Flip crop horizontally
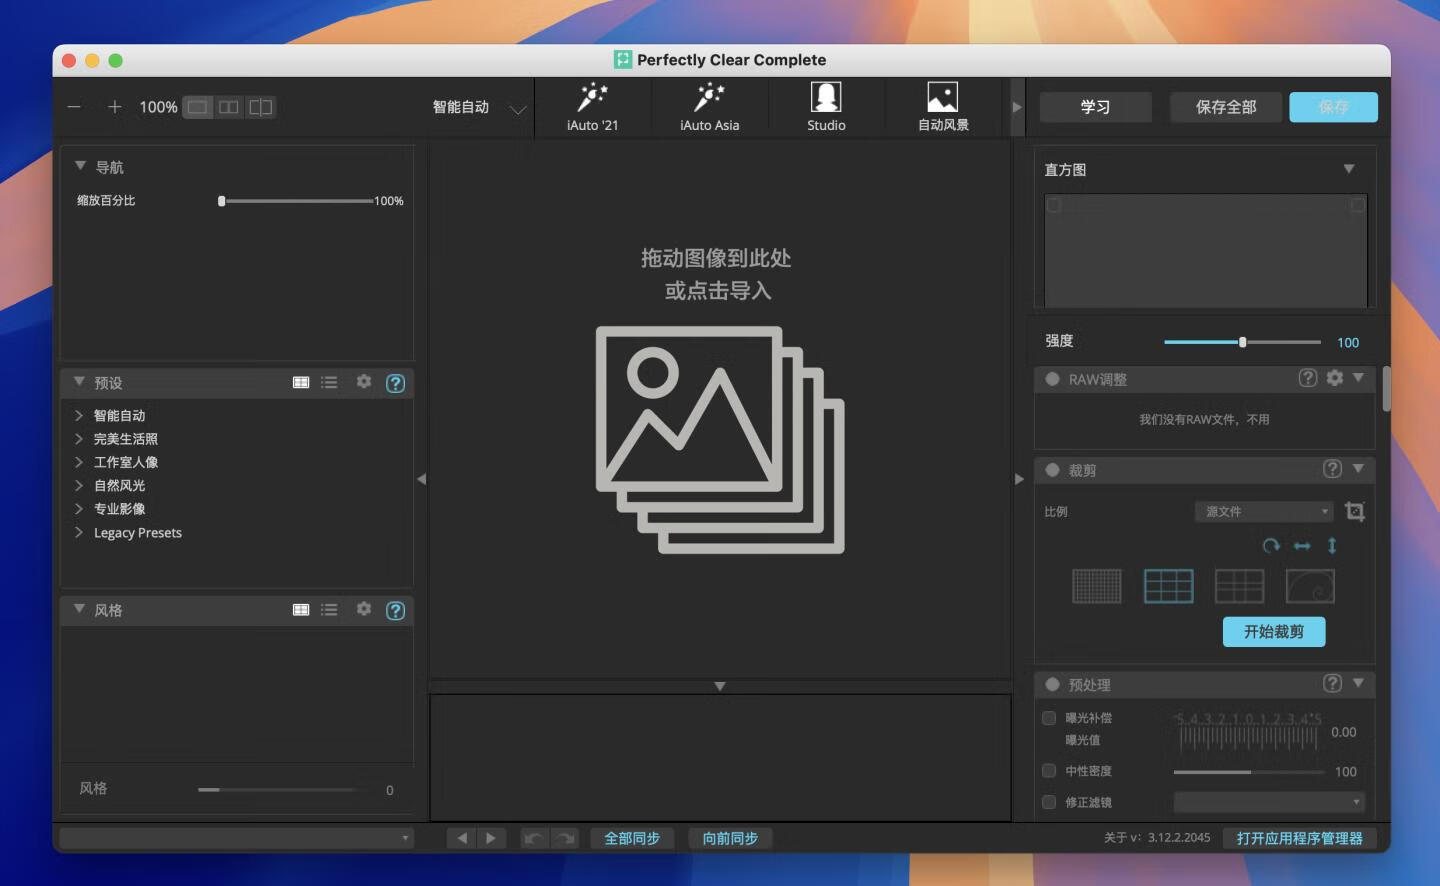Viewport: 1440px width, 886px height. (x=1302, y=546)
